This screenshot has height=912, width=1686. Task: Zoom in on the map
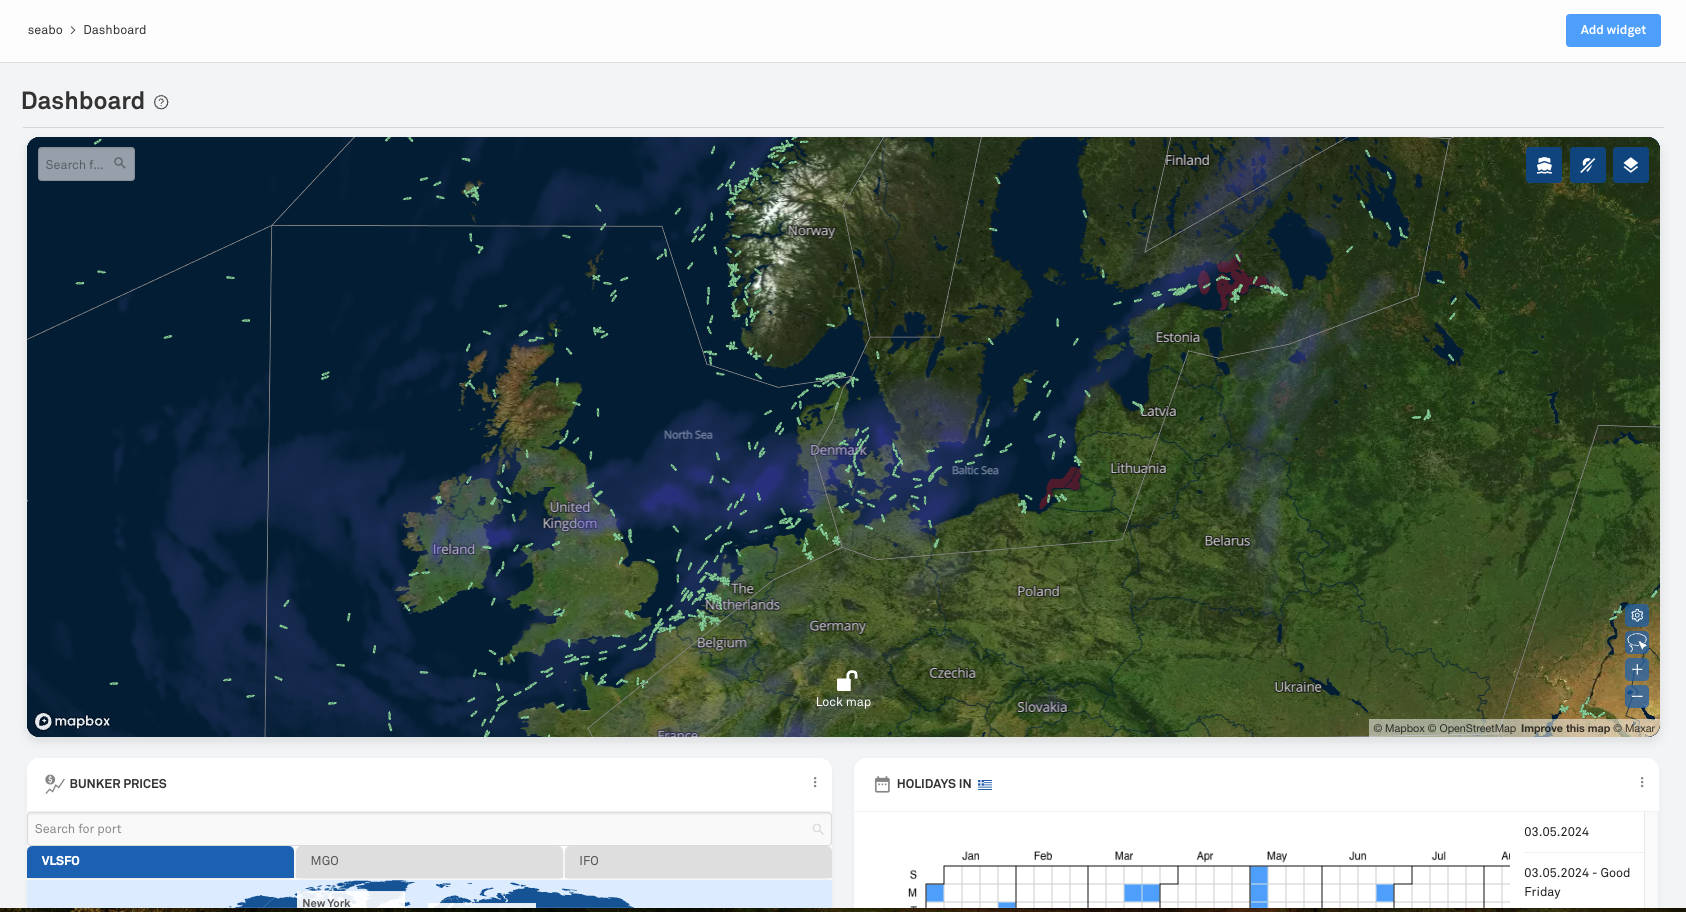(x=1637, y=669)
